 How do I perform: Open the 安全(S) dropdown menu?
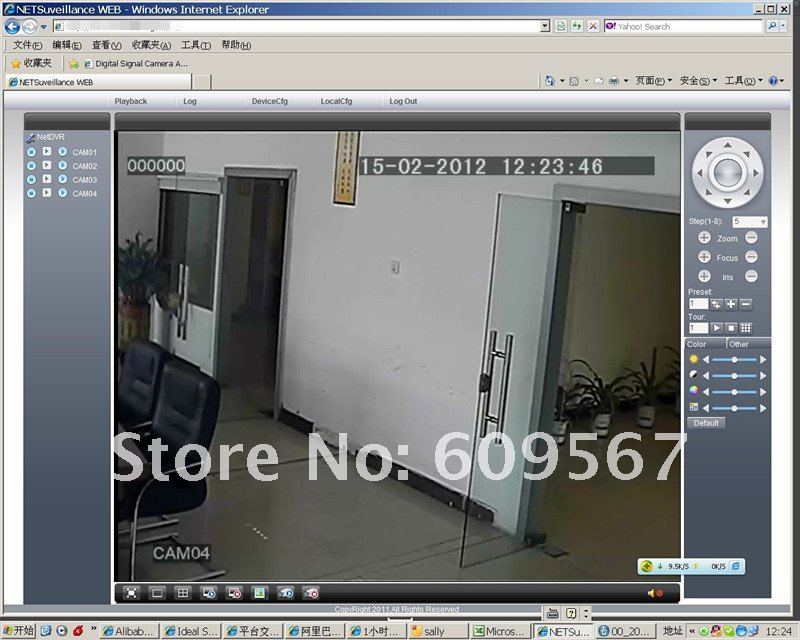click(698, 81)
